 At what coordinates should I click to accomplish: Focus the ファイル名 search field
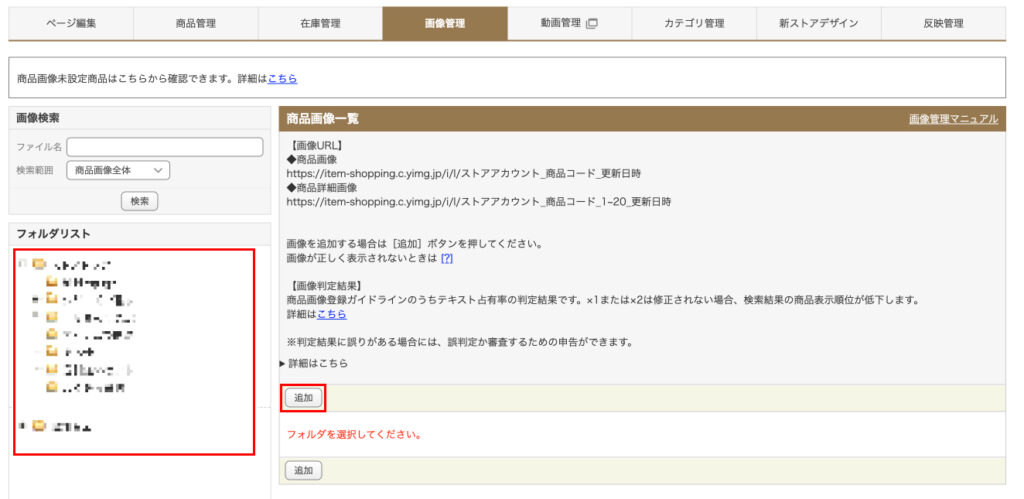click(x=165, y=147)
